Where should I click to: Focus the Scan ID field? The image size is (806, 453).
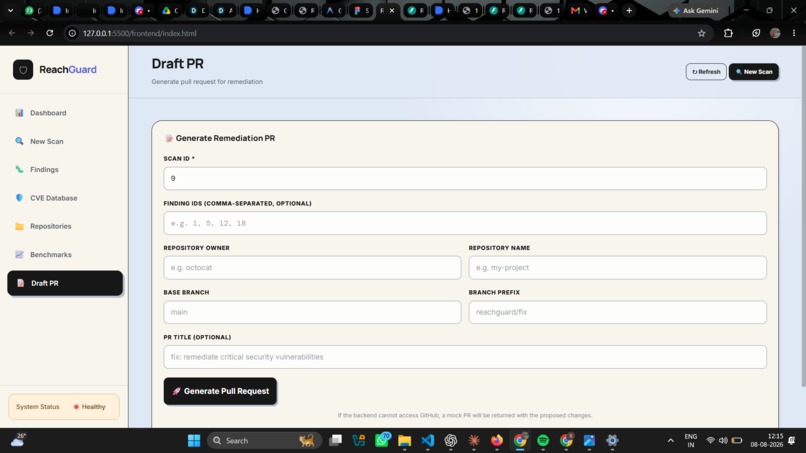point(465,178)
